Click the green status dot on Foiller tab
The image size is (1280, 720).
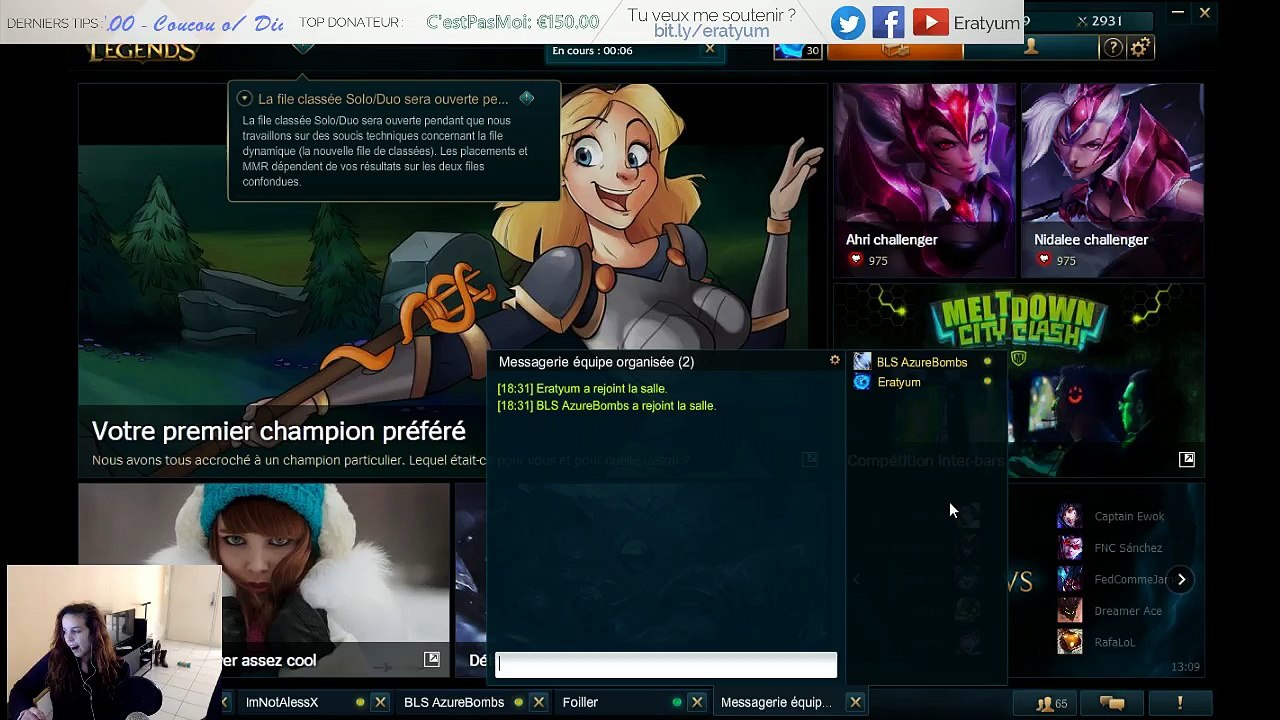pos(677,702)
